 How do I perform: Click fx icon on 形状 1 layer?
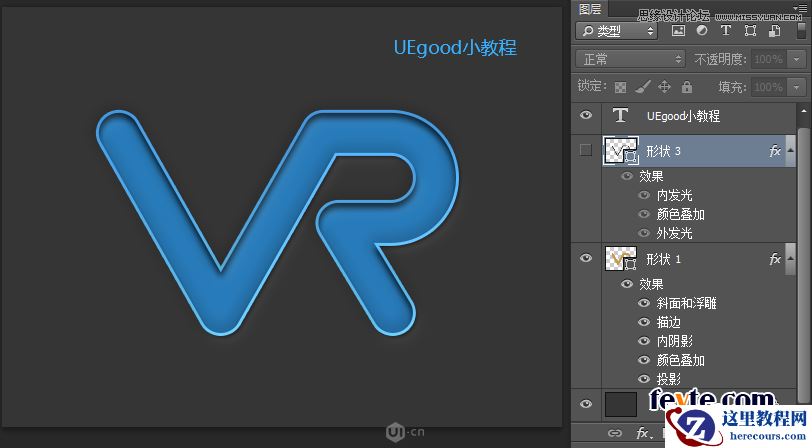click(x=775, y=258)
